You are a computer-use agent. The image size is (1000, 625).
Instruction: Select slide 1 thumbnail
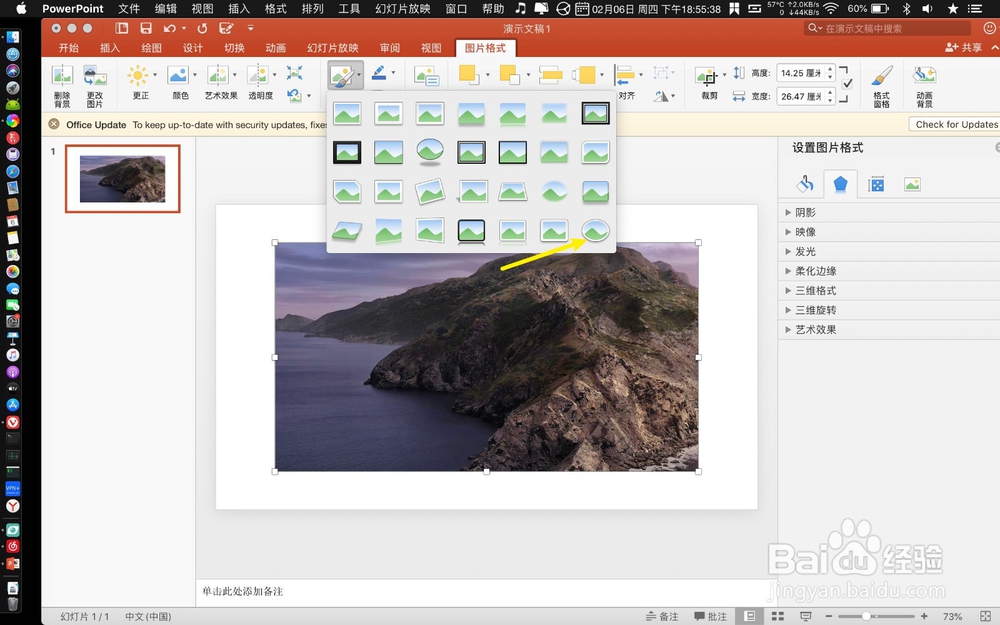pyautogui.click(x=122, y=179)
